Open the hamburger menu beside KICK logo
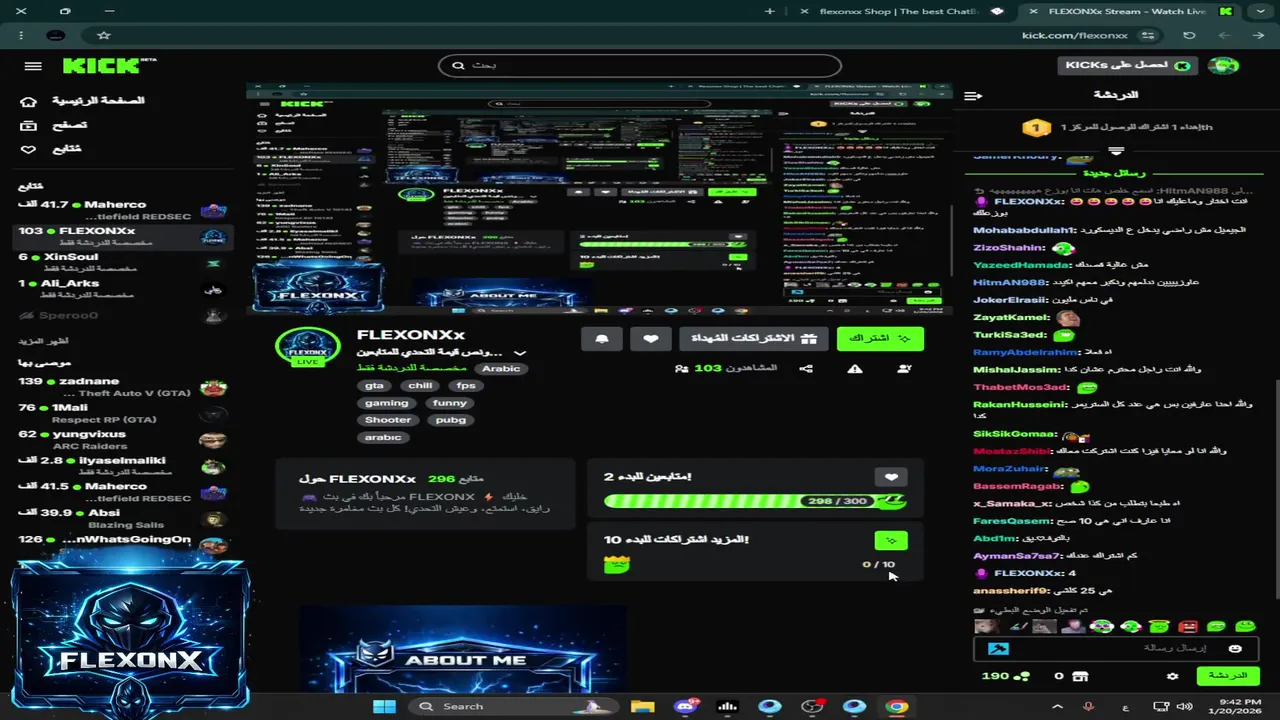1280x720 pixels. [33, 66]
